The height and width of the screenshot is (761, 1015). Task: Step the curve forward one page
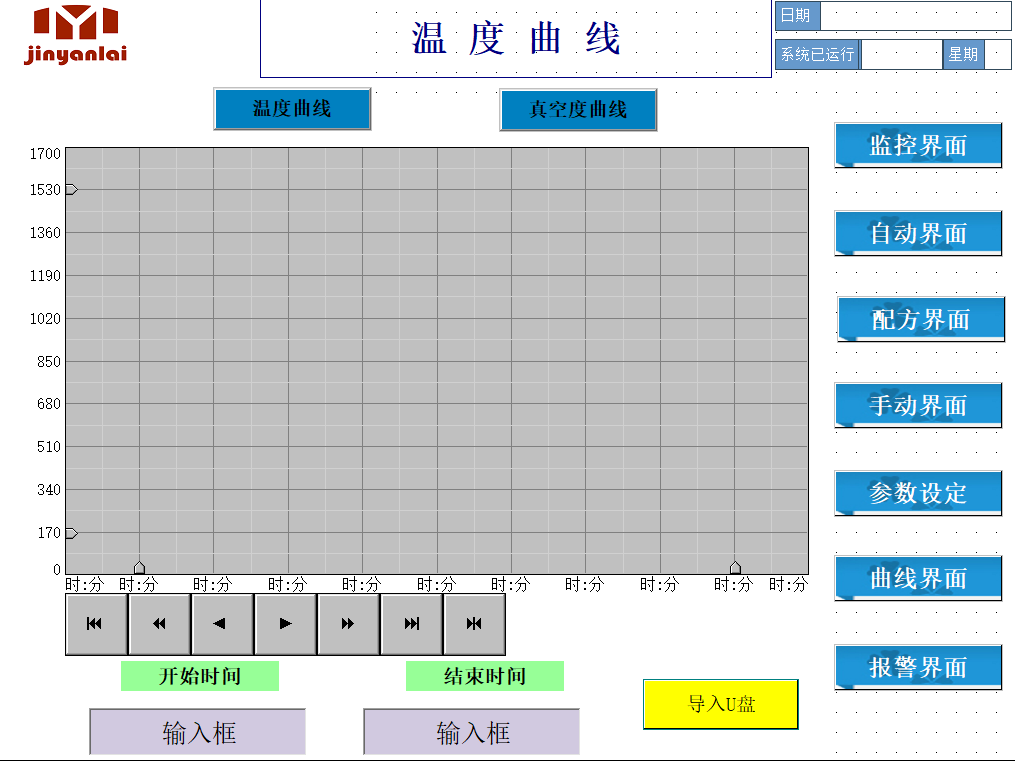tap(348, 624)
